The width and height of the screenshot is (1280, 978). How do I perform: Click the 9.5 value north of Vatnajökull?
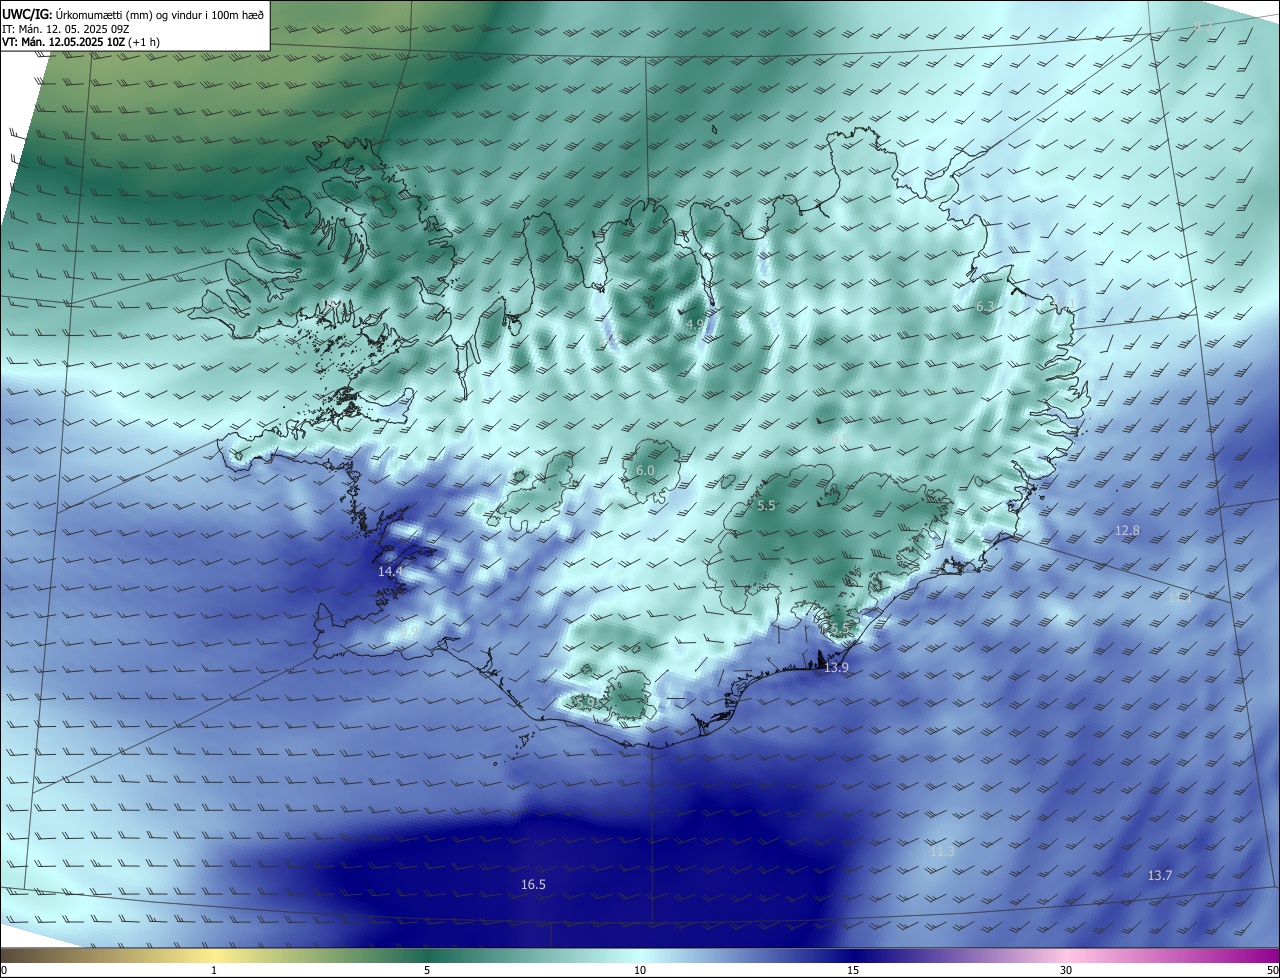pos(838,437)
